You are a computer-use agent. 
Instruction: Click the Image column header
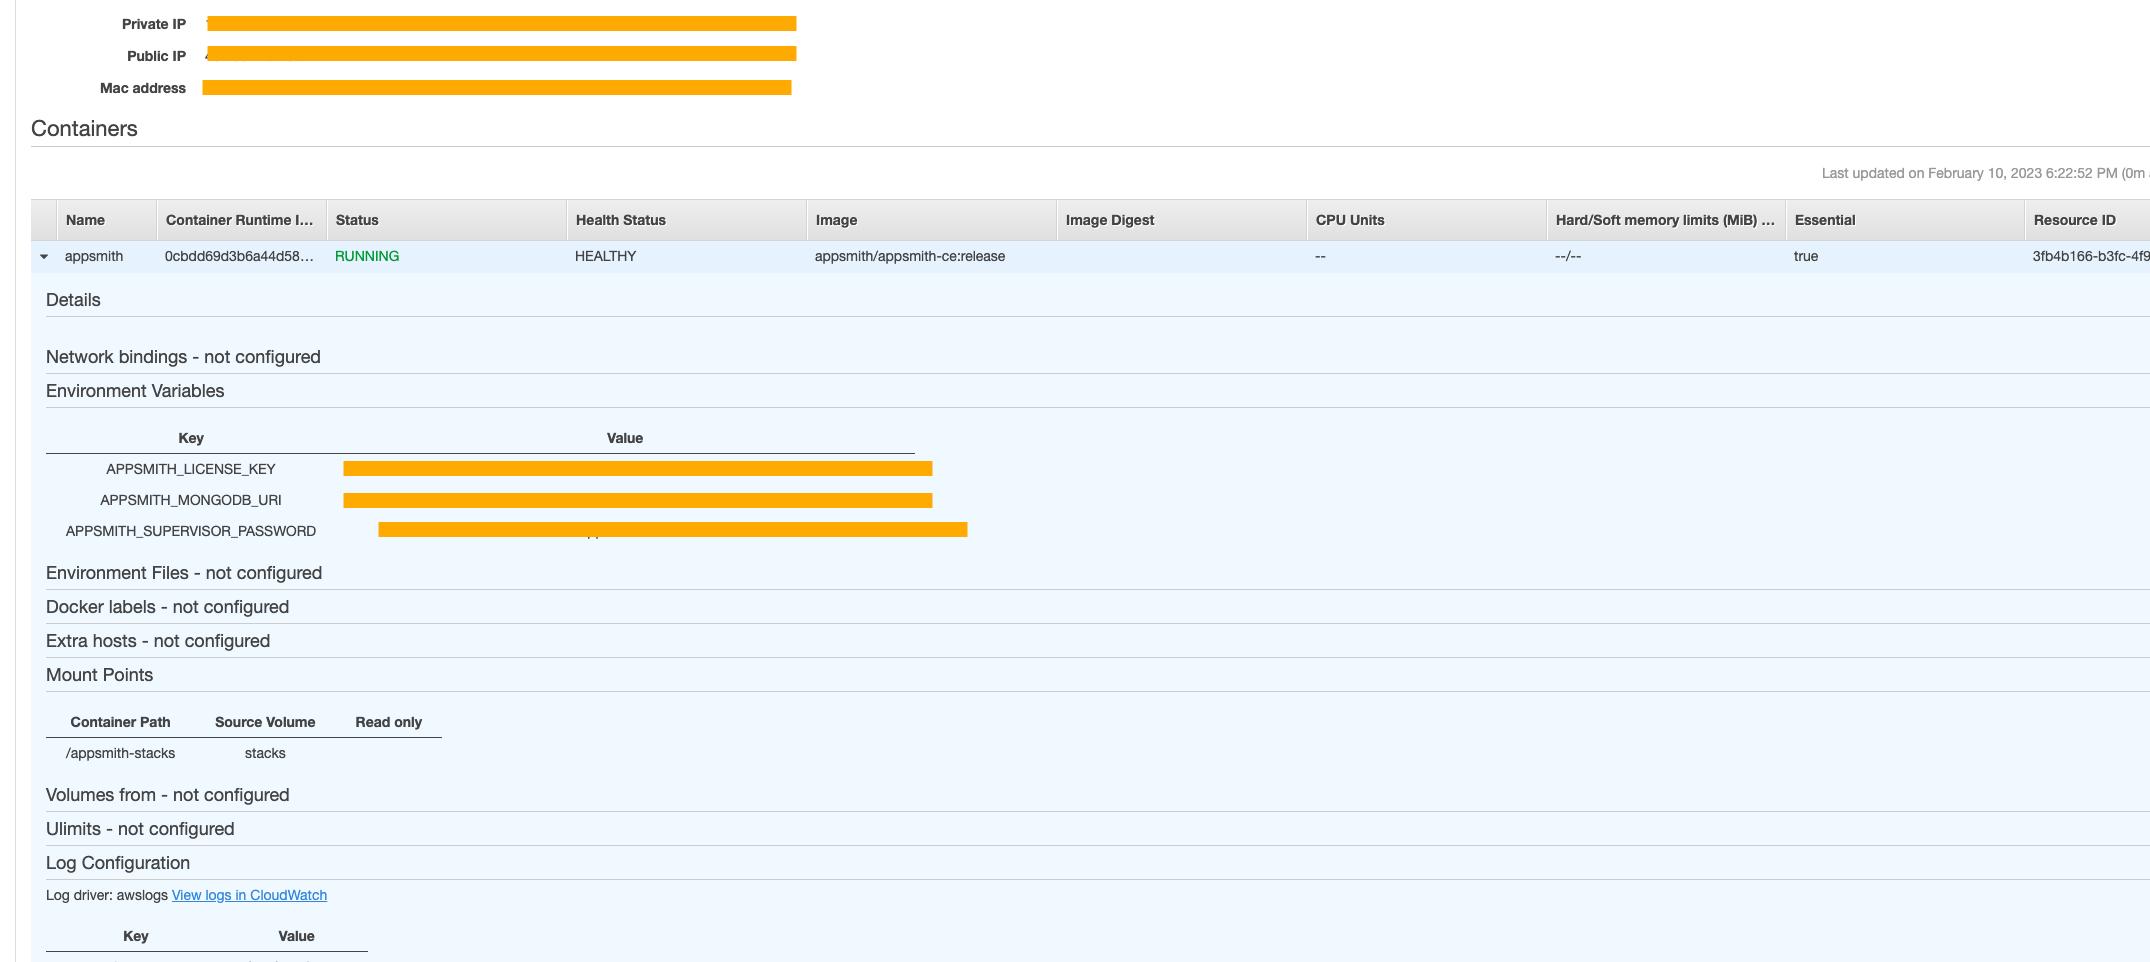click(x=836, y=219)
